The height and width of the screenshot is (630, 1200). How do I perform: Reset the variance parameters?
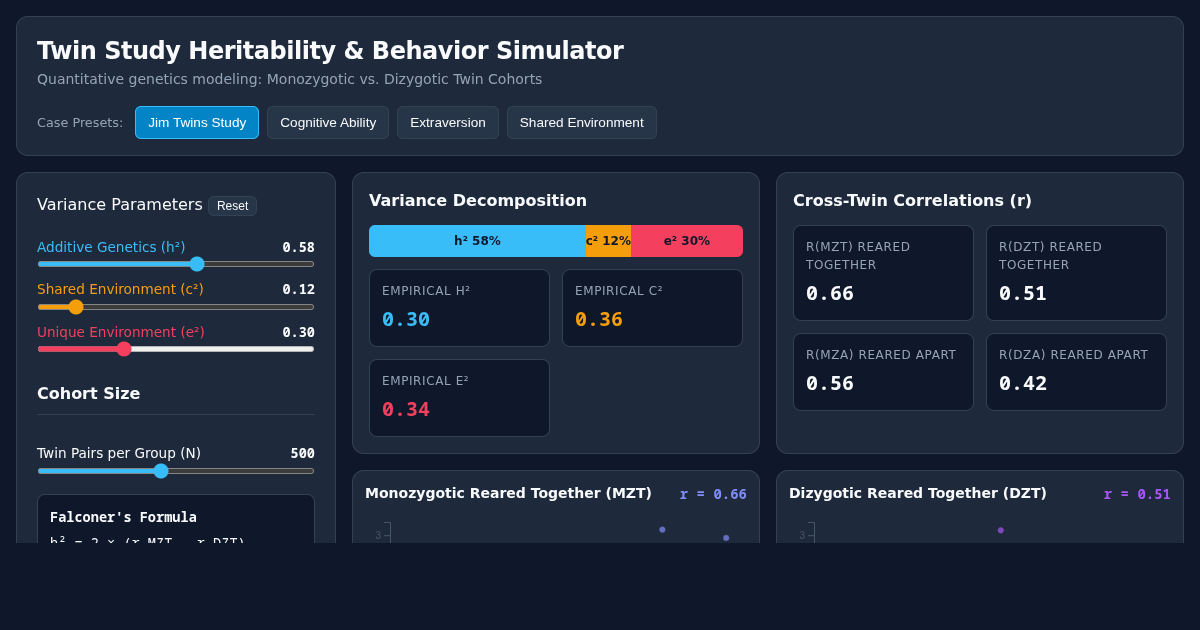232,206
